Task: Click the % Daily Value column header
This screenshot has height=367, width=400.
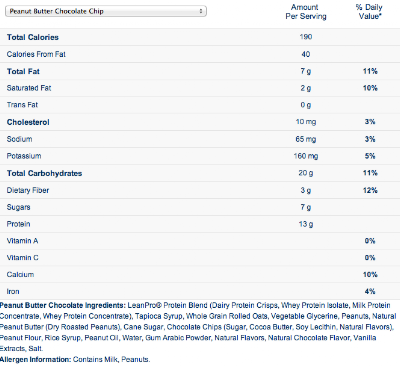Action: 369,12
